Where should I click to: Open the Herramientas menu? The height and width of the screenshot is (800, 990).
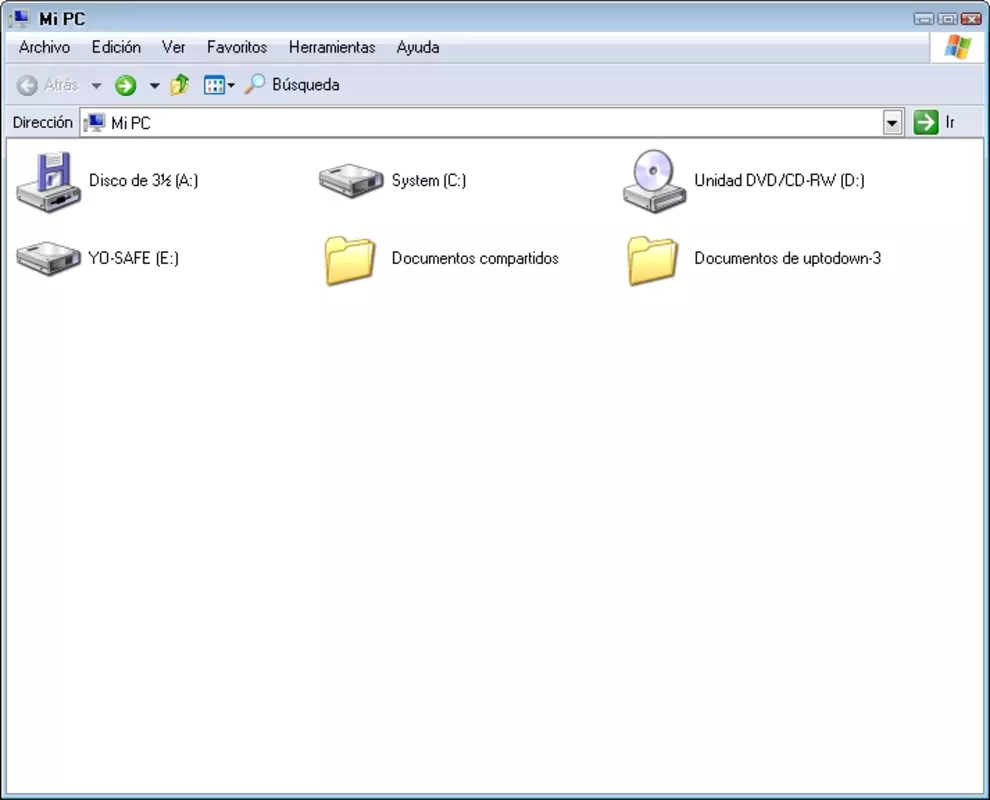click(x=332, y=47)
